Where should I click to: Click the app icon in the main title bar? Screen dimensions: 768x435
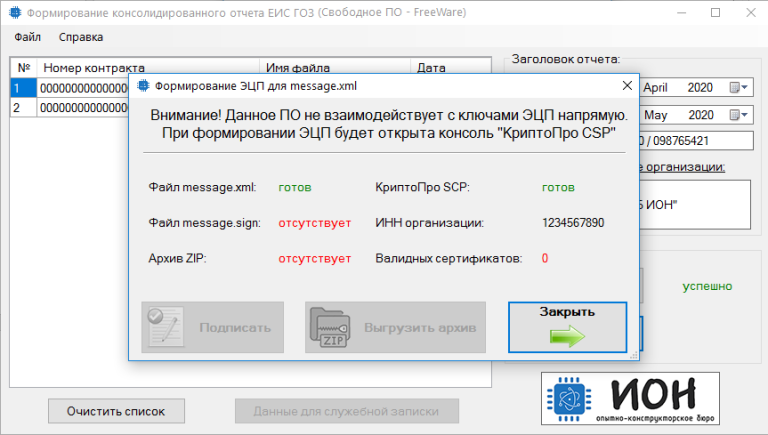point(14,13)
